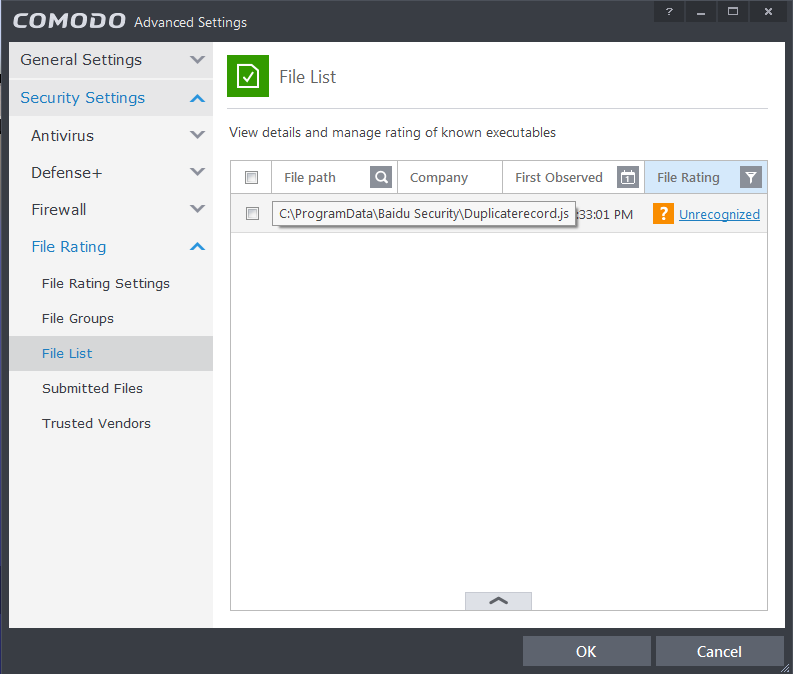Expand the General Settings section

tap(197, 60)
